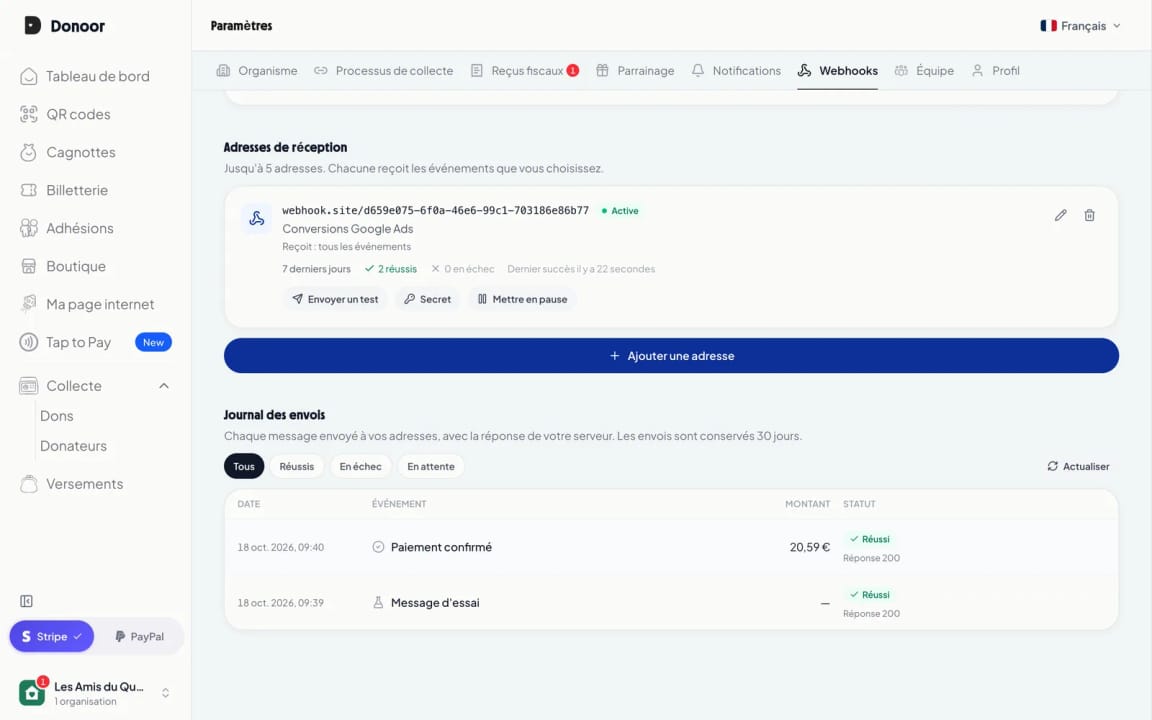
Task: Click the organisation avatar icon with badge
Action: tap(32, 692)
